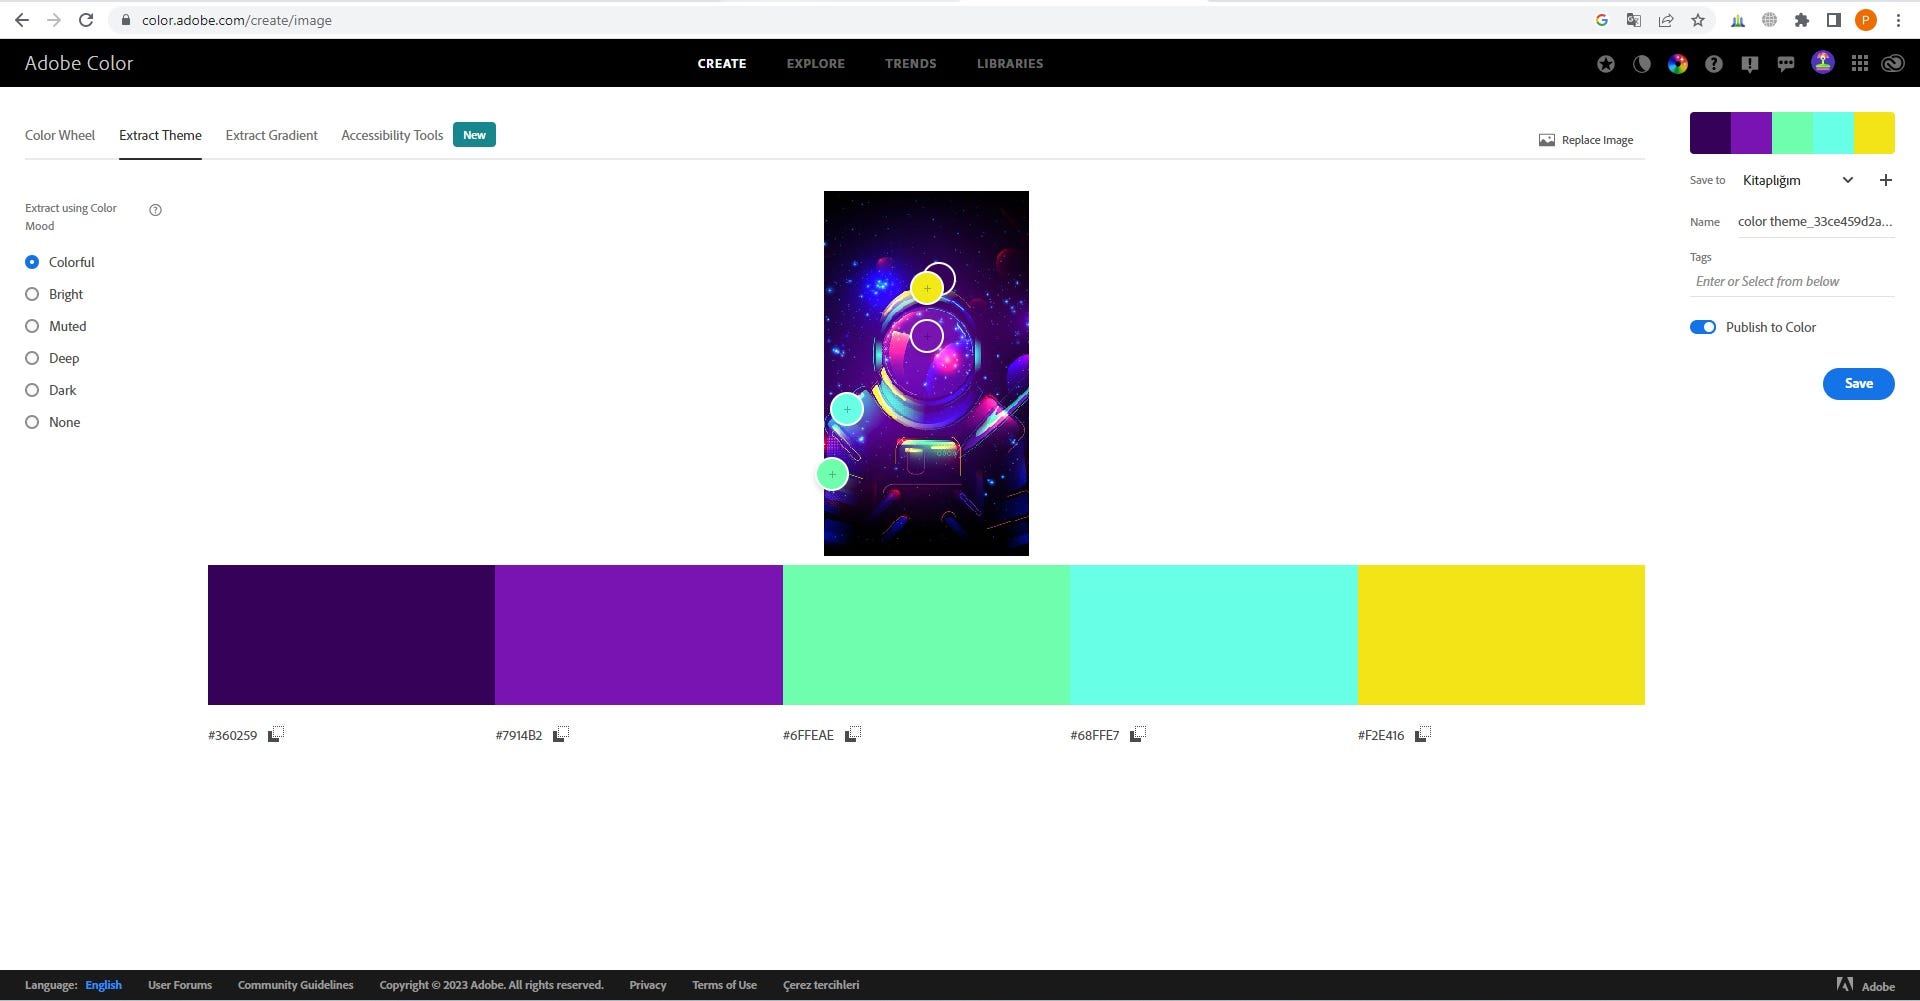
Task: Open the EXPLORE menu
Action: [x=816, y=63]
